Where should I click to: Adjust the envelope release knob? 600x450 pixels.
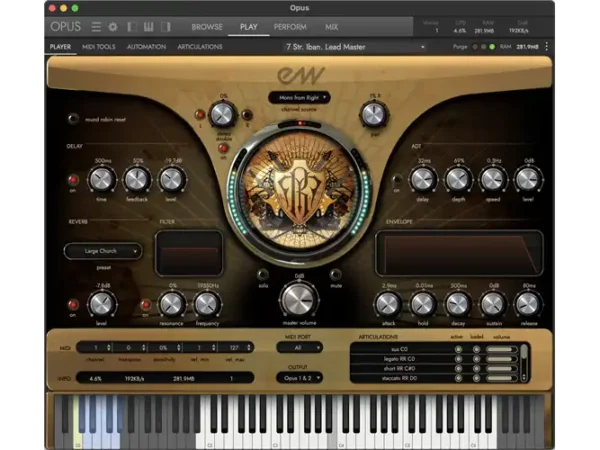(528, 304)
